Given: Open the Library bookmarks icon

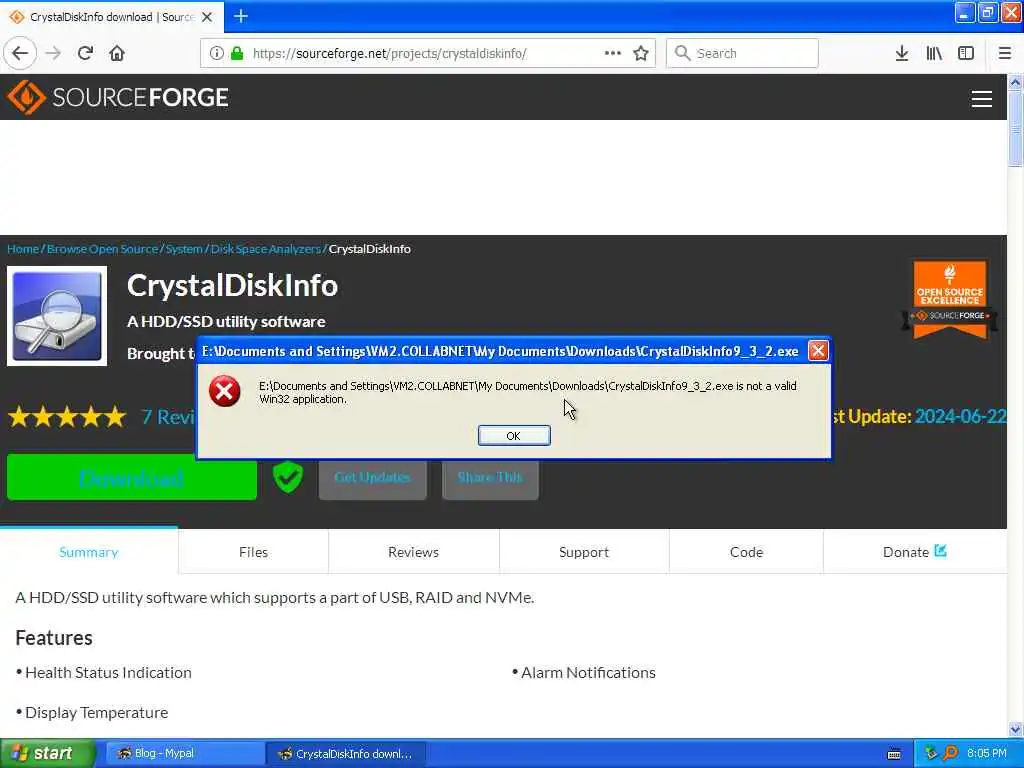Looking at the screenshot, I should coord(934,53).
